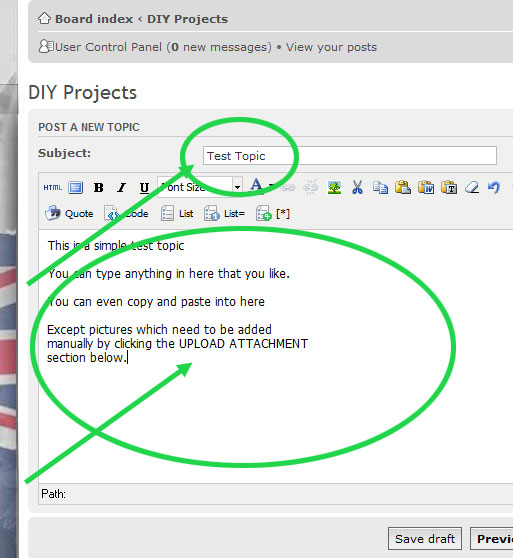Image resolution: width=513 pixels, height=558 pixels.
Task: Click the insert image tree icon
Action: [334, 187]
